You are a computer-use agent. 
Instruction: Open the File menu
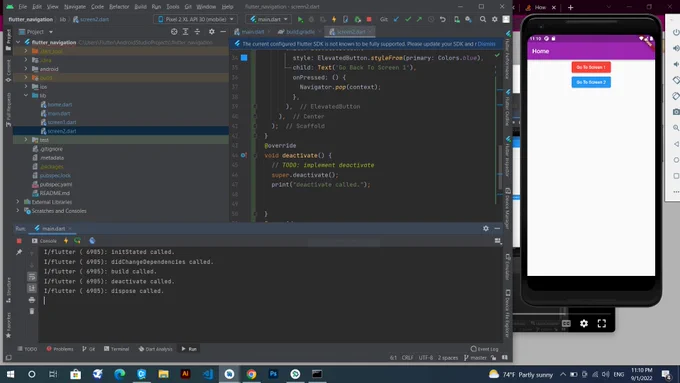[23, 7]
